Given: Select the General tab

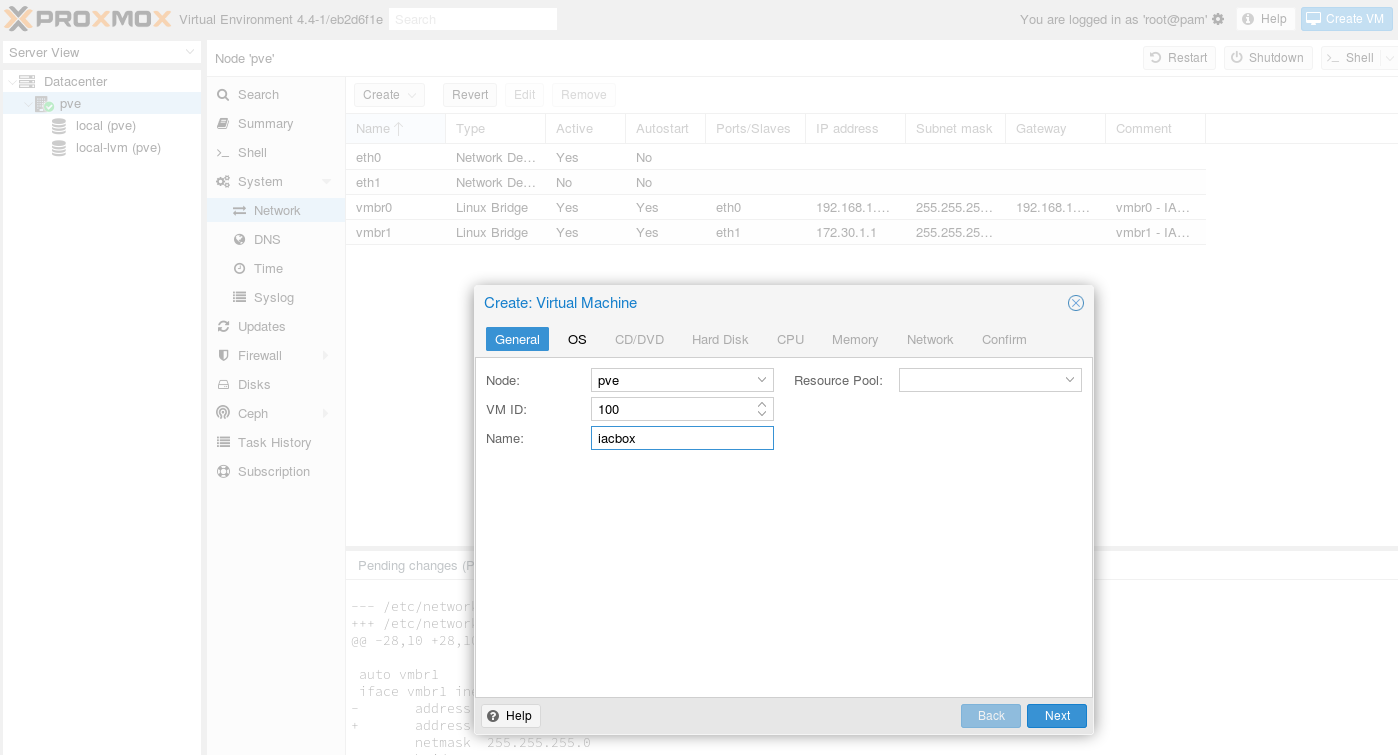Looking at the screenshot, I should pyautogui.click(x=517, y=340).
